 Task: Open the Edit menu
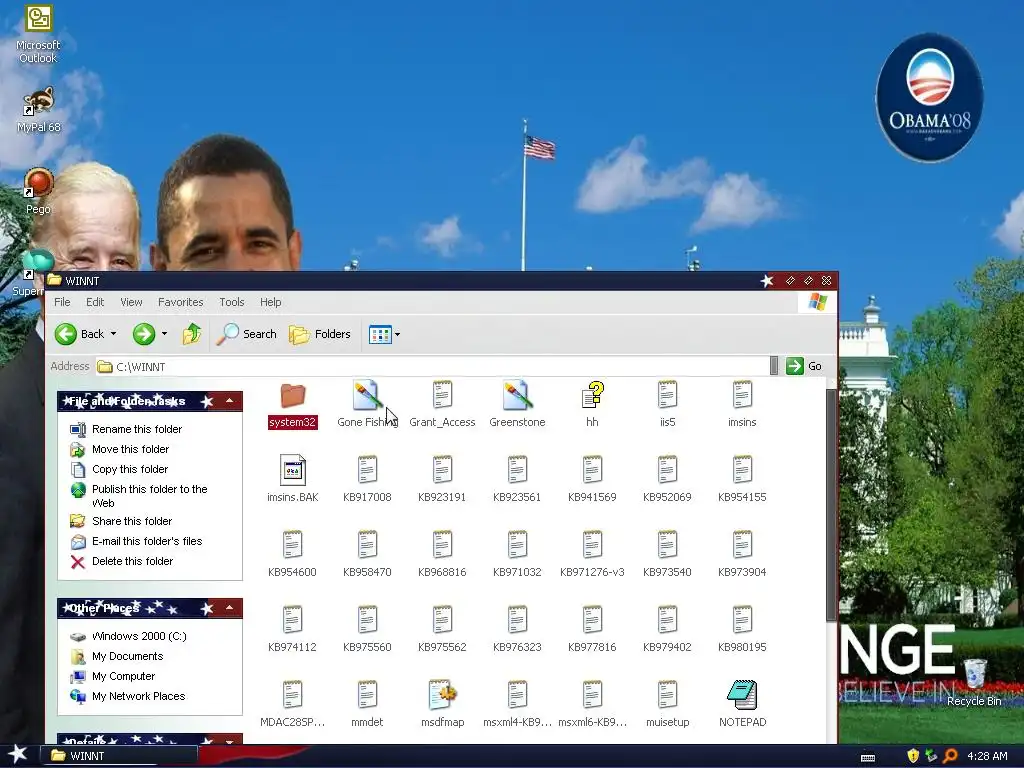tap(95, 302)
